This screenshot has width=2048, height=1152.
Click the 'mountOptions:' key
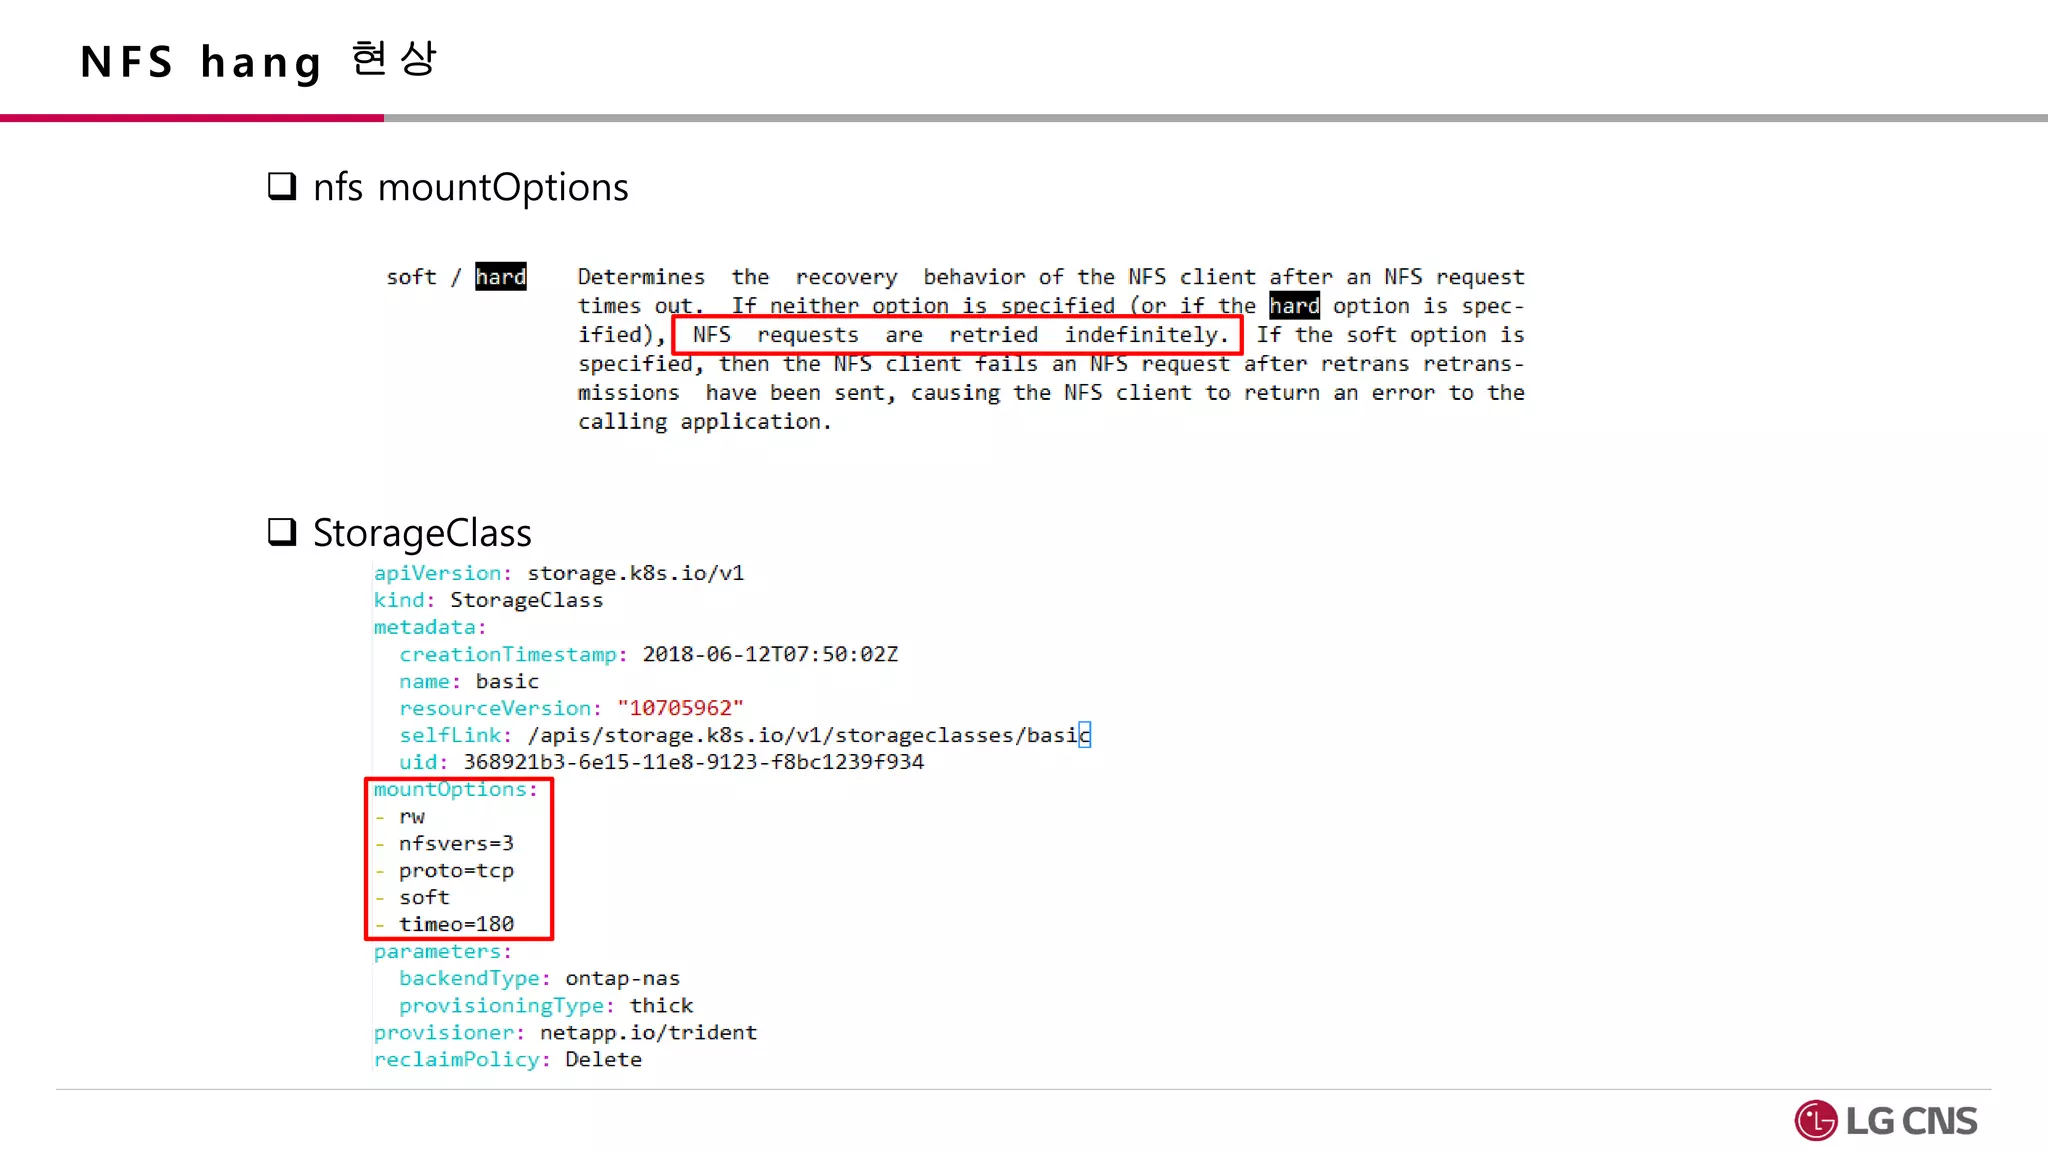[456, 789]
